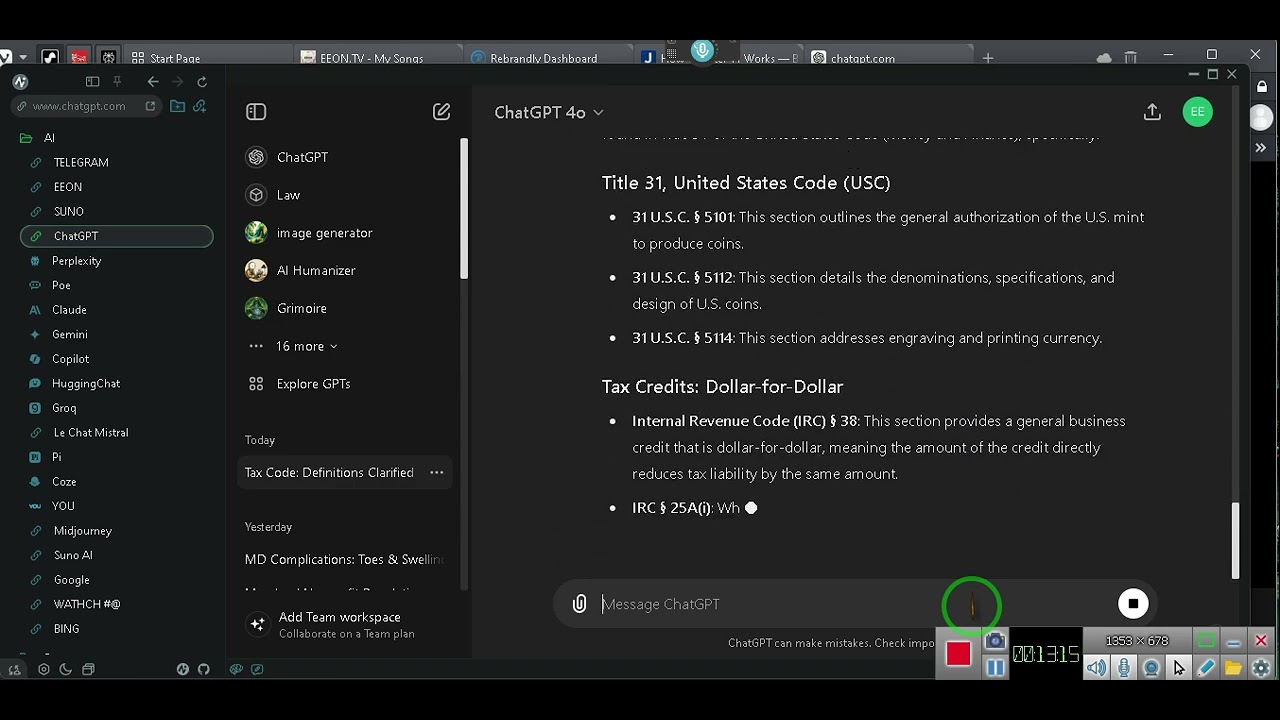Viewport: 1280px width, 720px height.
Task: Open BING from the AI panel
Action: pyautogui.click(x=67, y=629)
